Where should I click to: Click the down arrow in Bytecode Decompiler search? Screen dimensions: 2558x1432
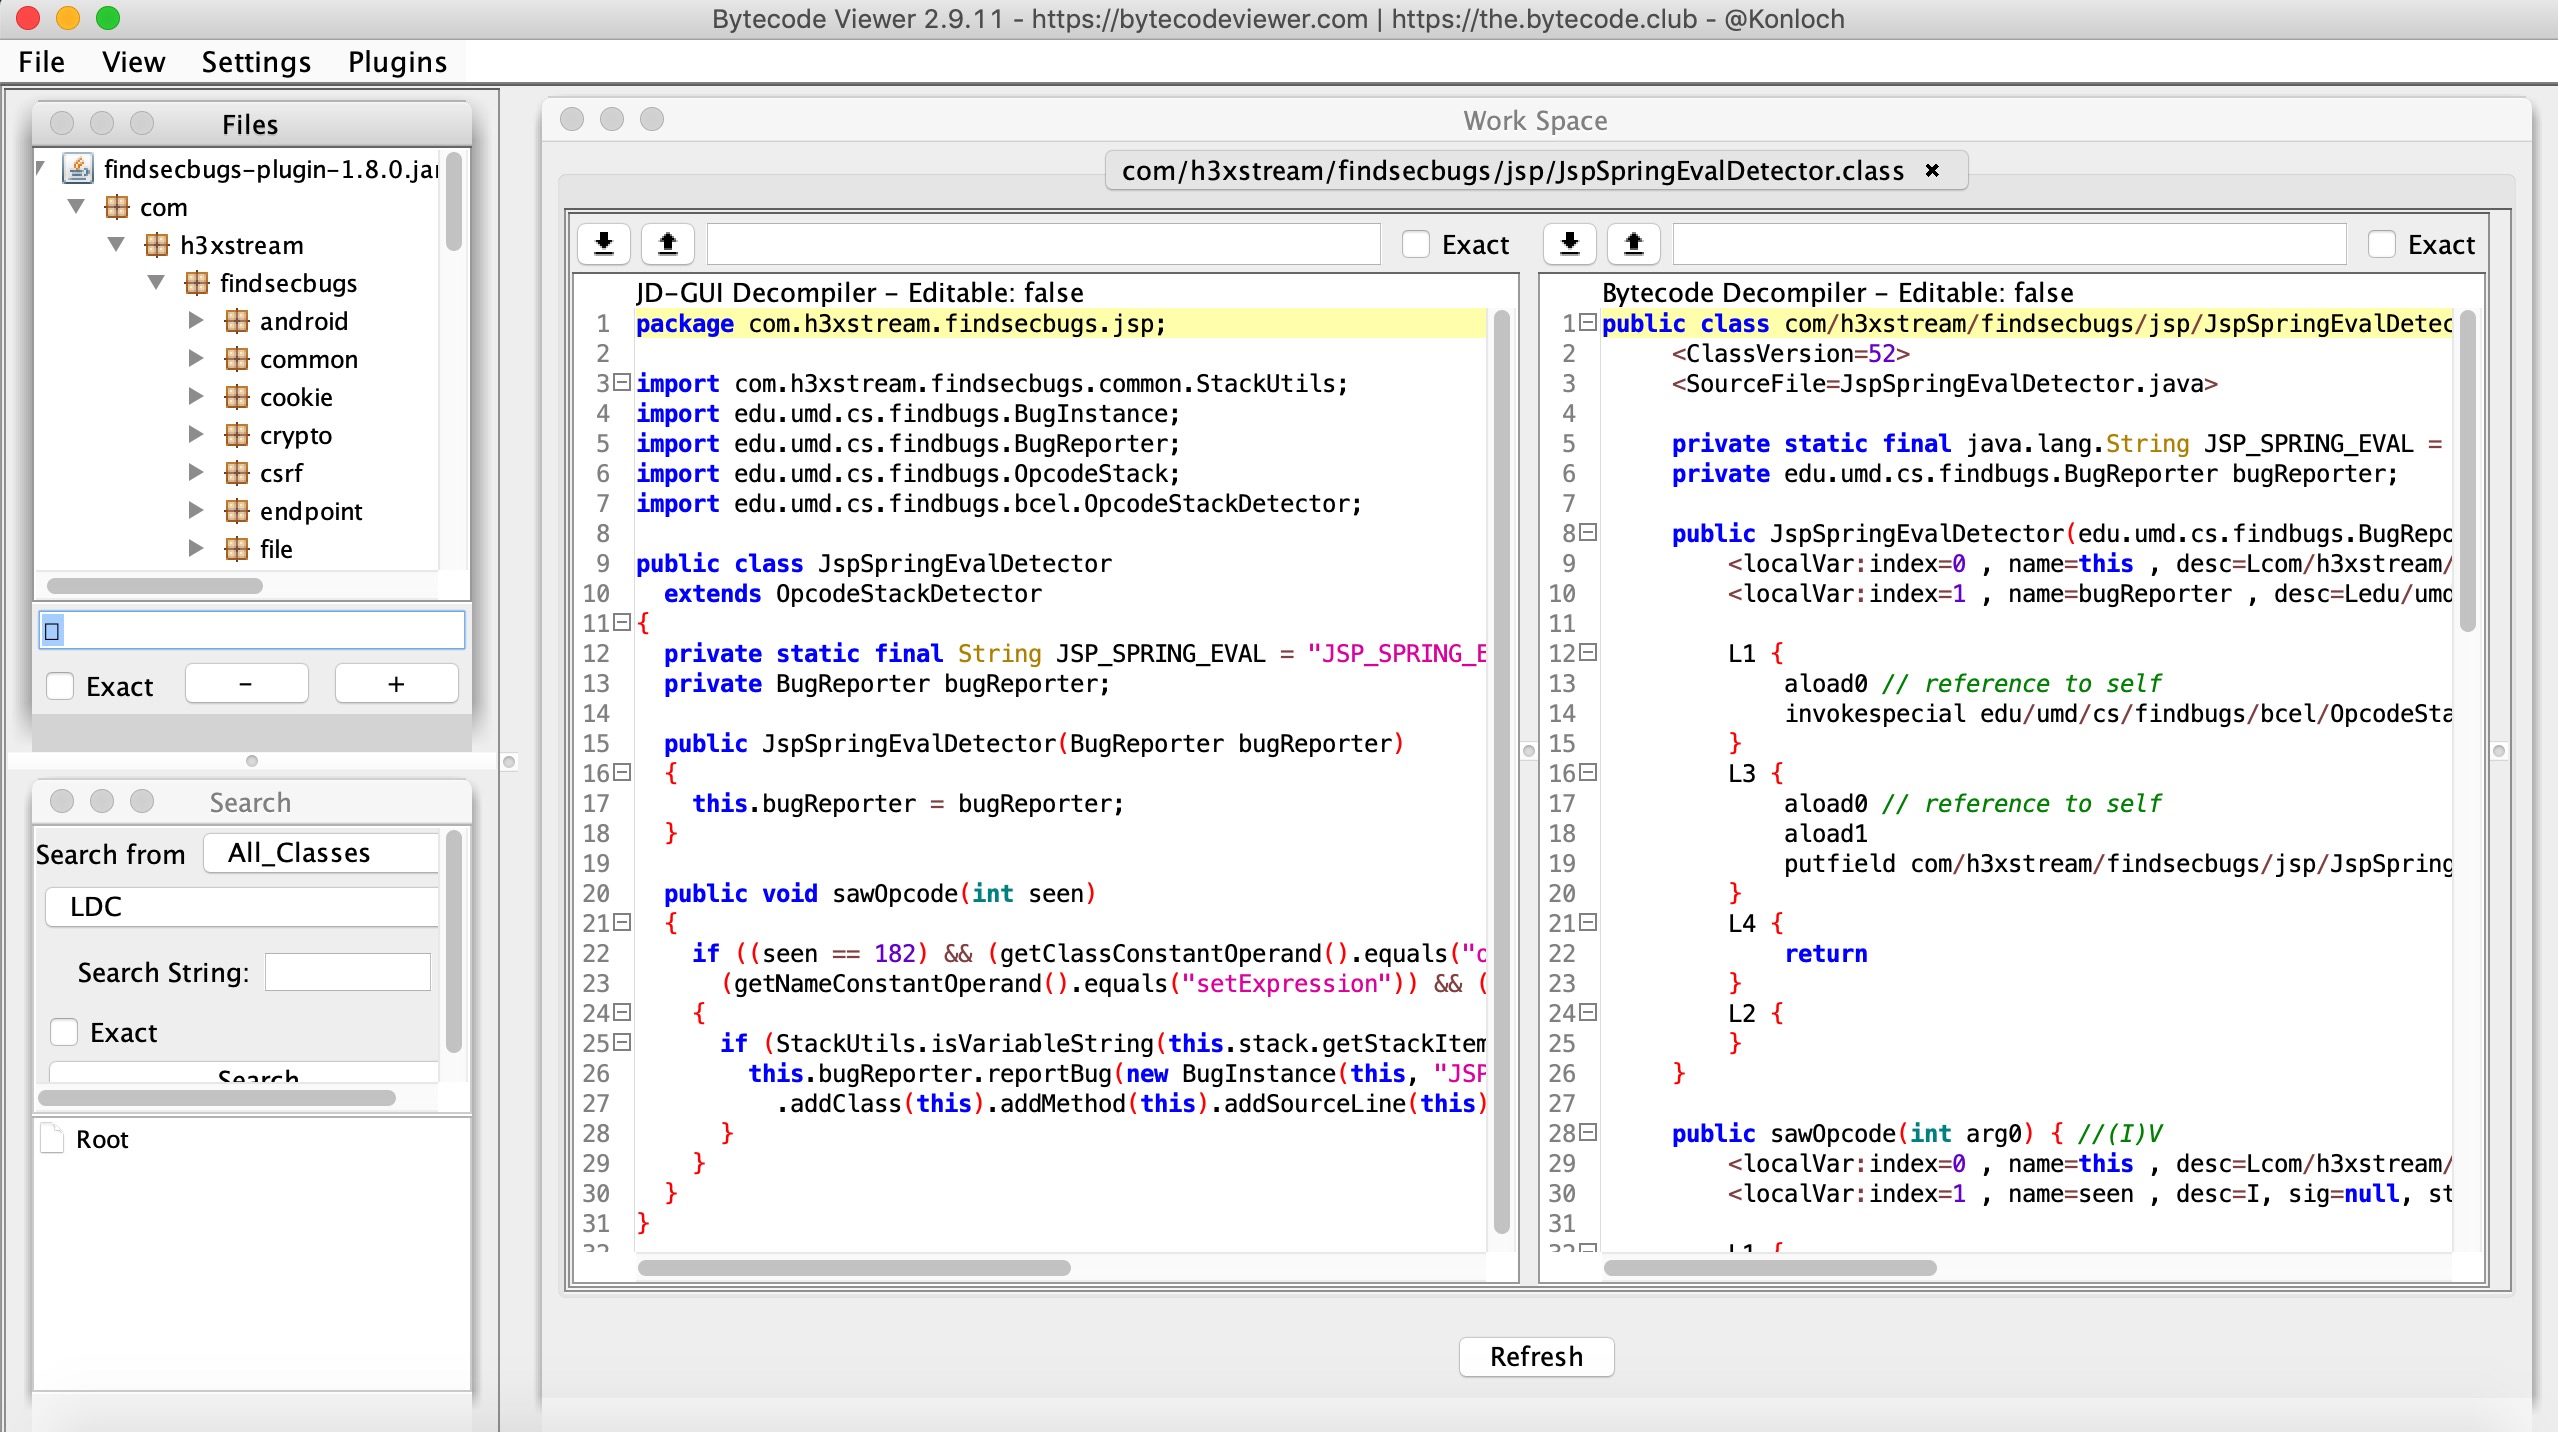pyautogui.click(x=1569, y=243)
